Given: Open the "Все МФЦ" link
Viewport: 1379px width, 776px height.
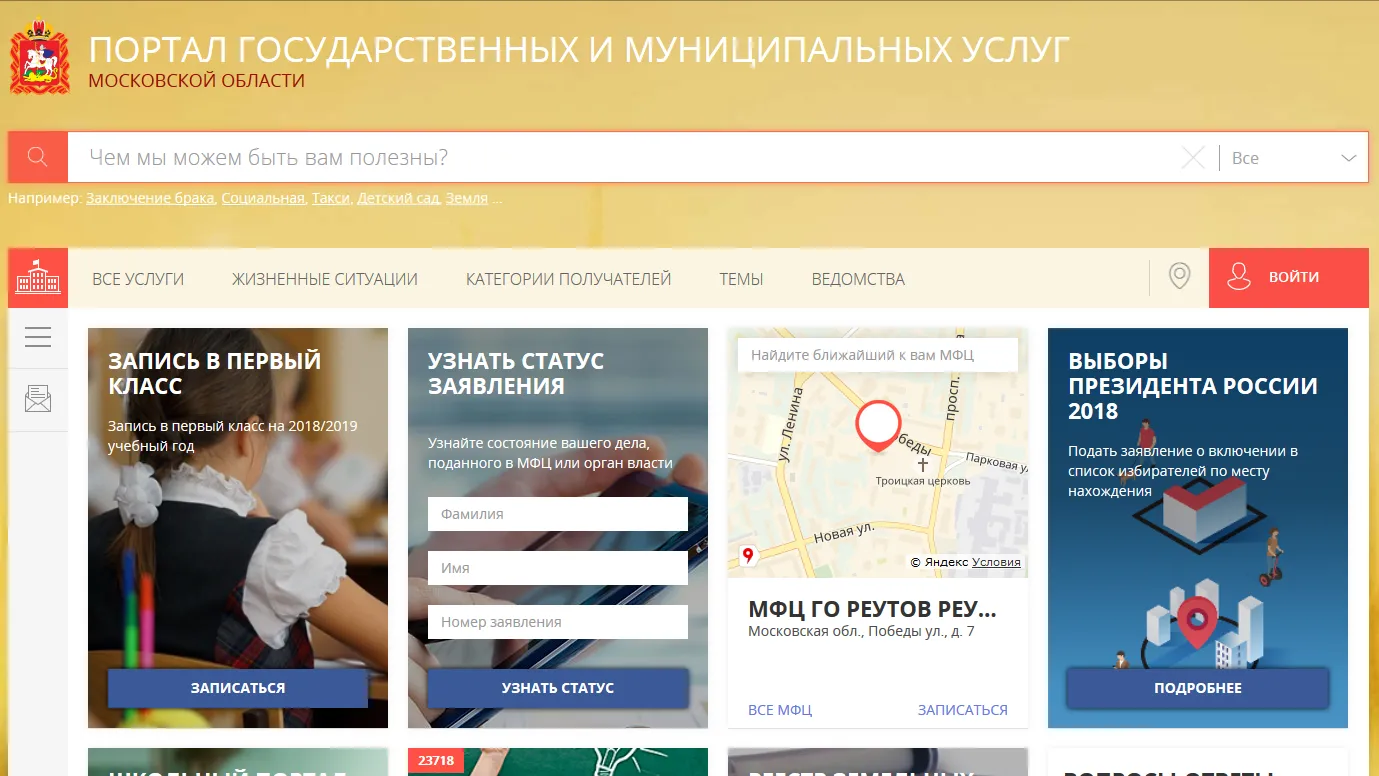Looking at the screenshot, I should (x=780, y=710).
